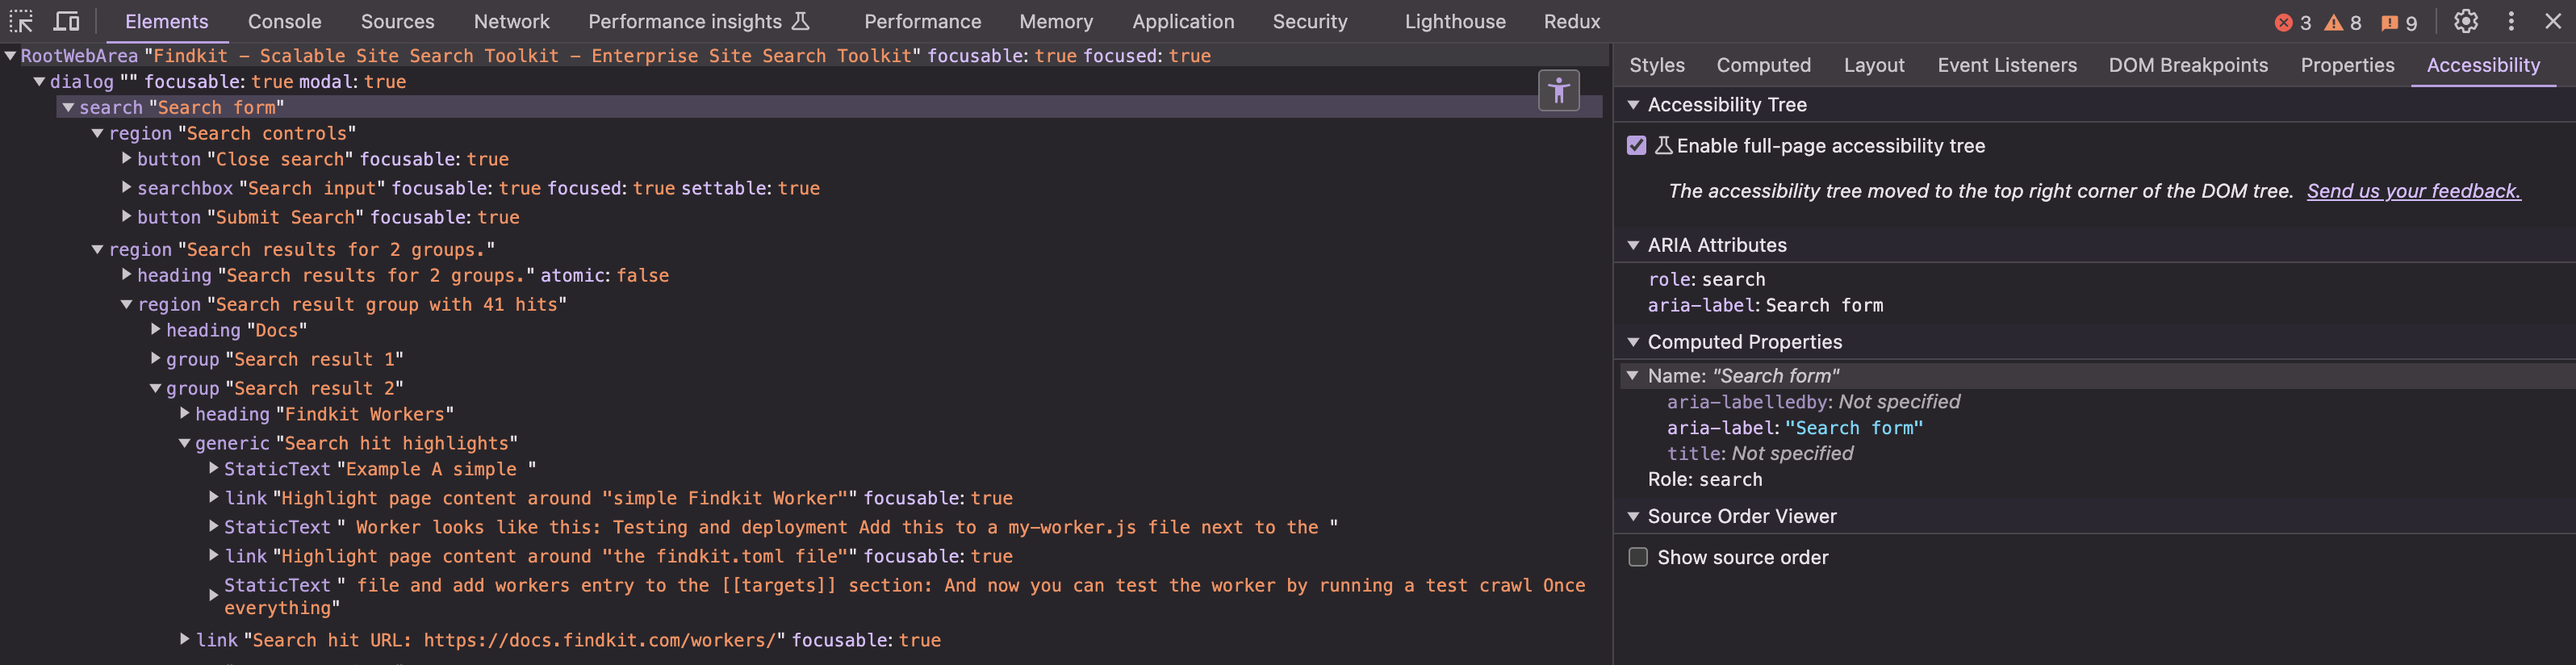Open the Sources tab
Image resolution: width=2576 pixels, height=665 pixels.
pyautogui.click(x=397, y=21)
